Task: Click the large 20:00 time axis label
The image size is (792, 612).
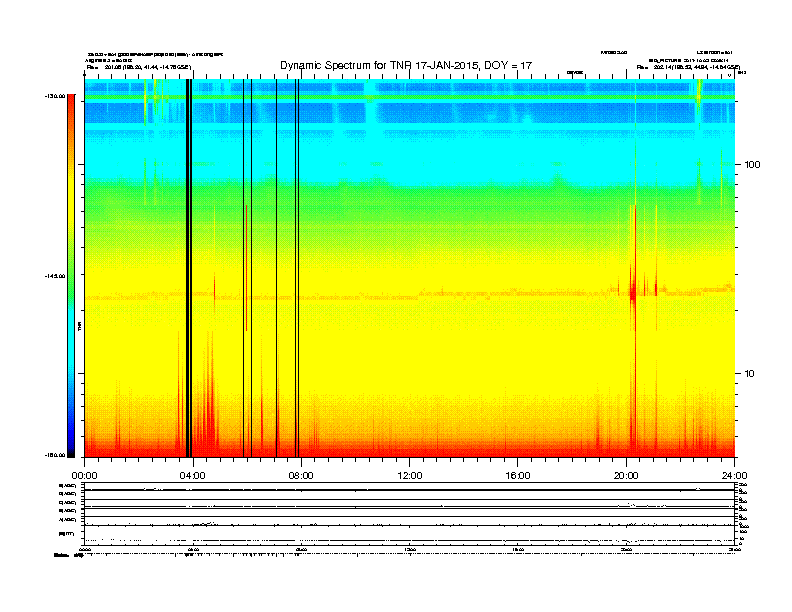Action: (x=626, y=476)
